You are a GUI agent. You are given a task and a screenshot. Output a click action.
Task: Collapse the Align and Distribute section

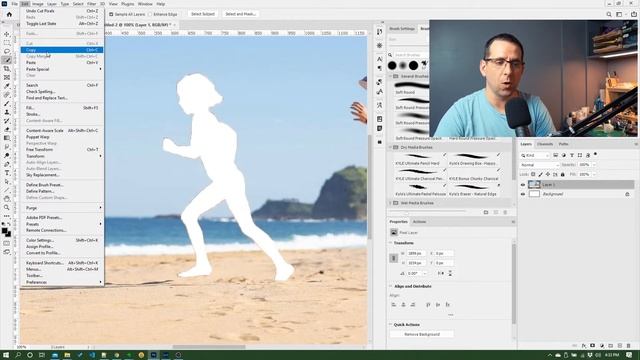(x=391, y=287)
